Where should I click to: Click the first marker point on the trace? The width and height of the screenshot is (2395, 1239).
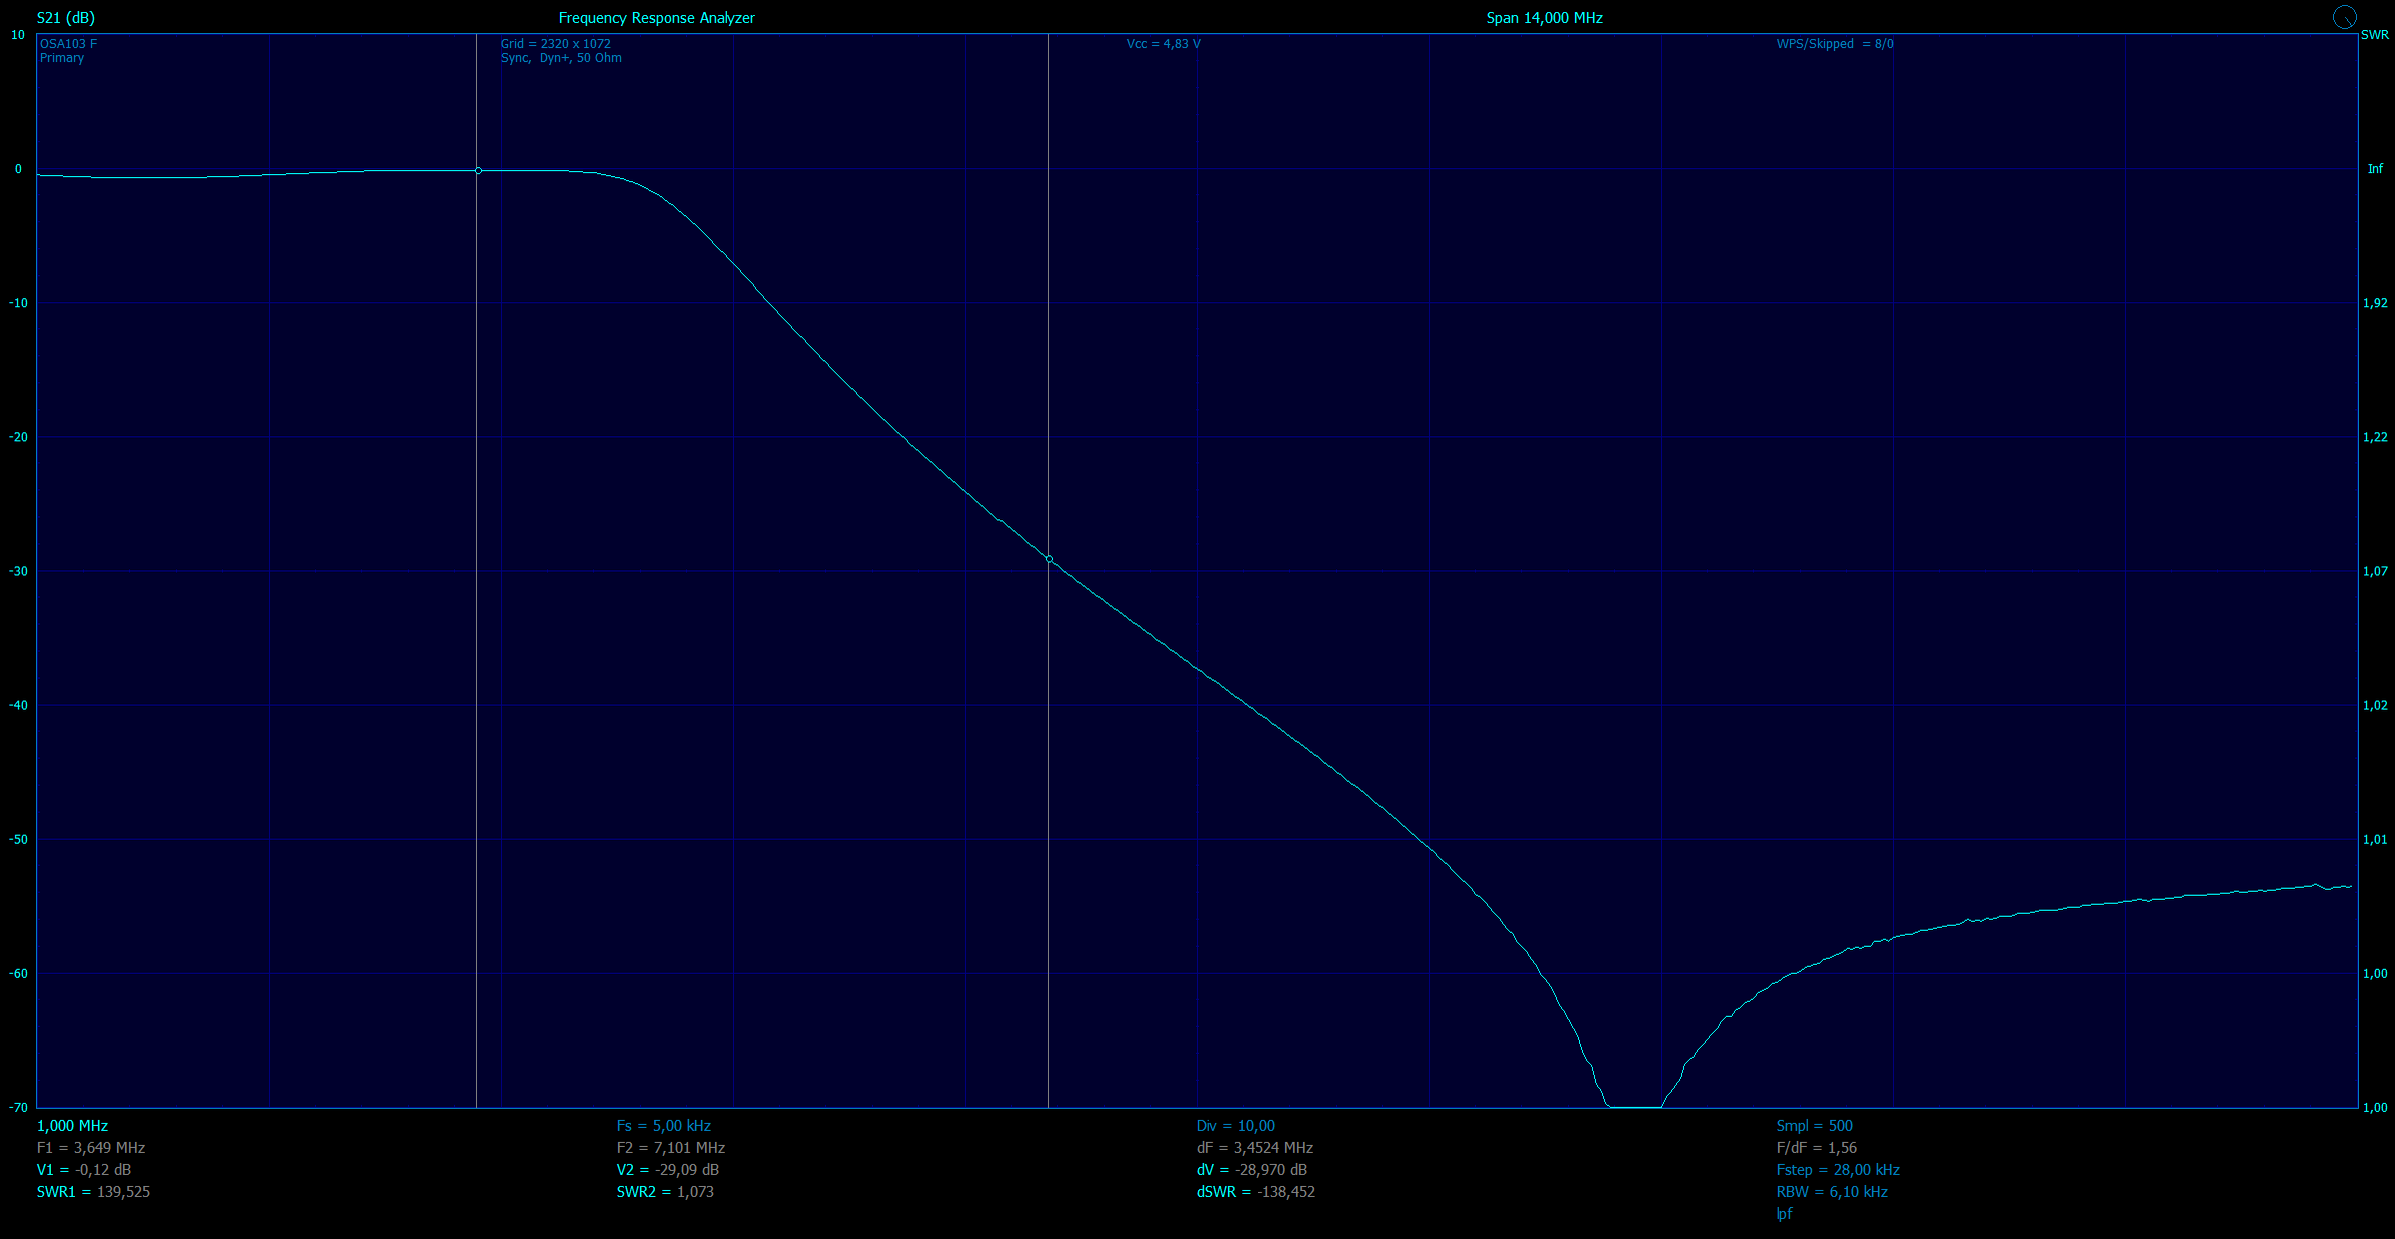[x=478, y=171]
